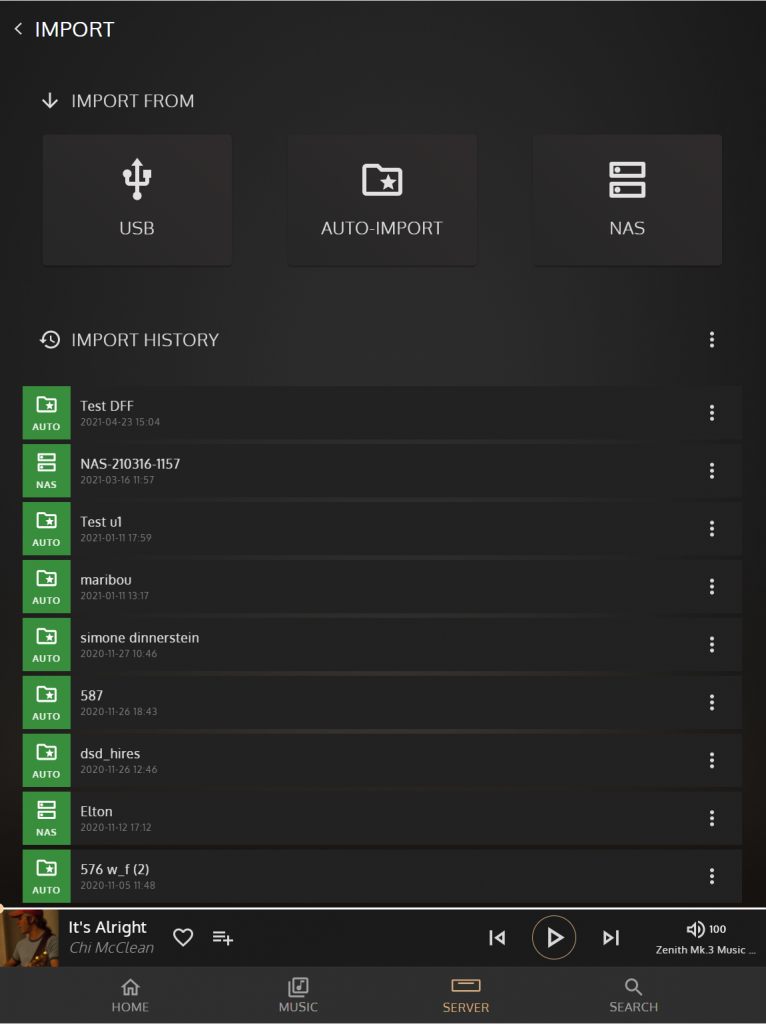This screenshot has width=766, height=1024.
Task: Click the Chi McClean album artwork thumbnail
Action: (x=29, y=938)
